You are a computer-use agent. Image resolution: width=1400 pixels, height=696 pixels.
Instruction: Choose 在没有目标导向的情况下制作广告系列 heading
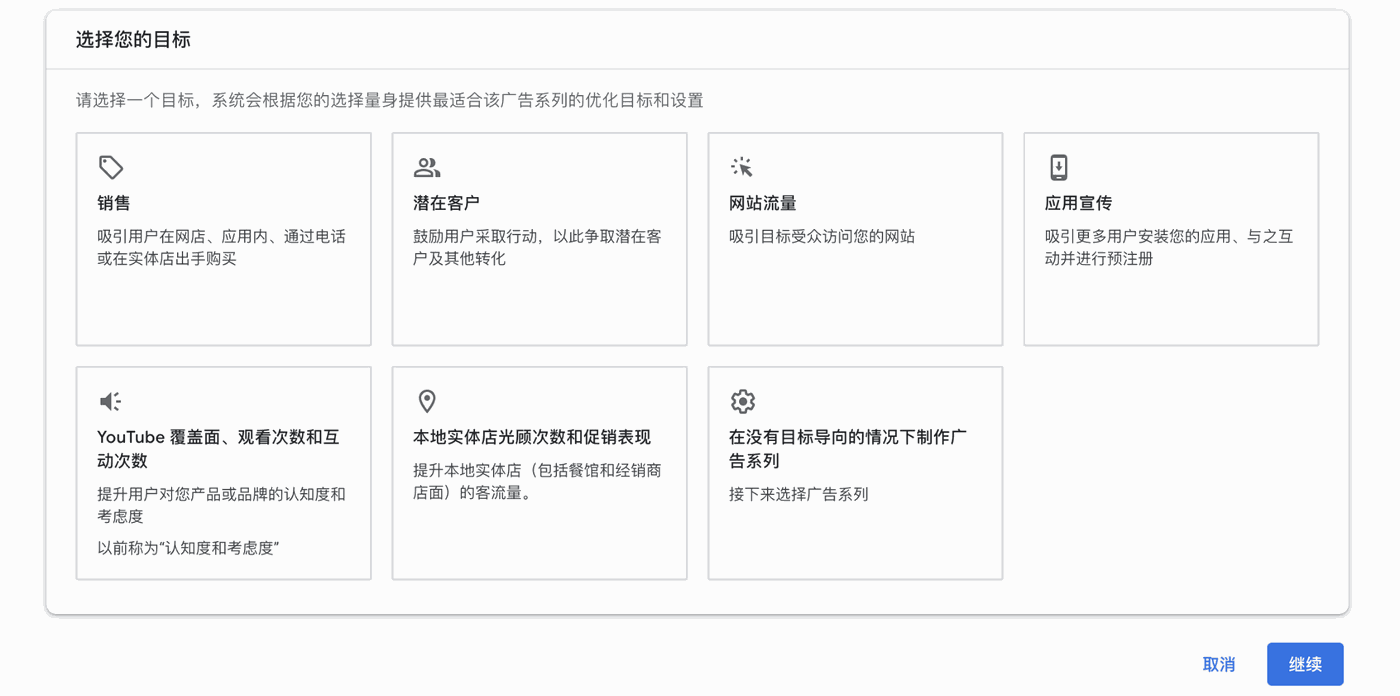pyautogui.click(x=848, y=449)
